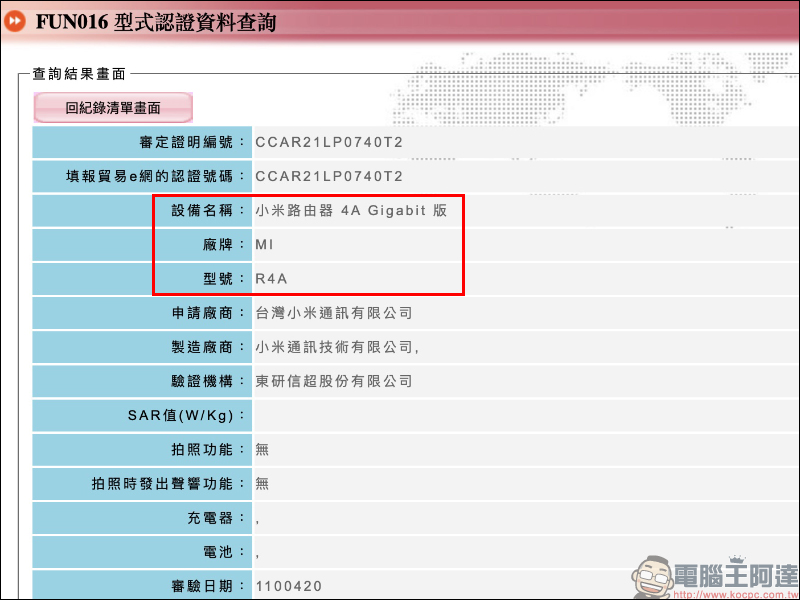Click the manufacturer 小米通訊技術有限公司
Screen dimensions: 800x600
pos(337,347)
